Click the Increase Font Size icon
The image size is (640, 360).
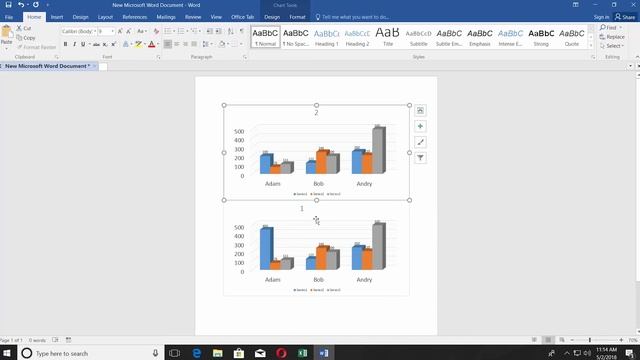pyautogui.click(x=120, y=31)
